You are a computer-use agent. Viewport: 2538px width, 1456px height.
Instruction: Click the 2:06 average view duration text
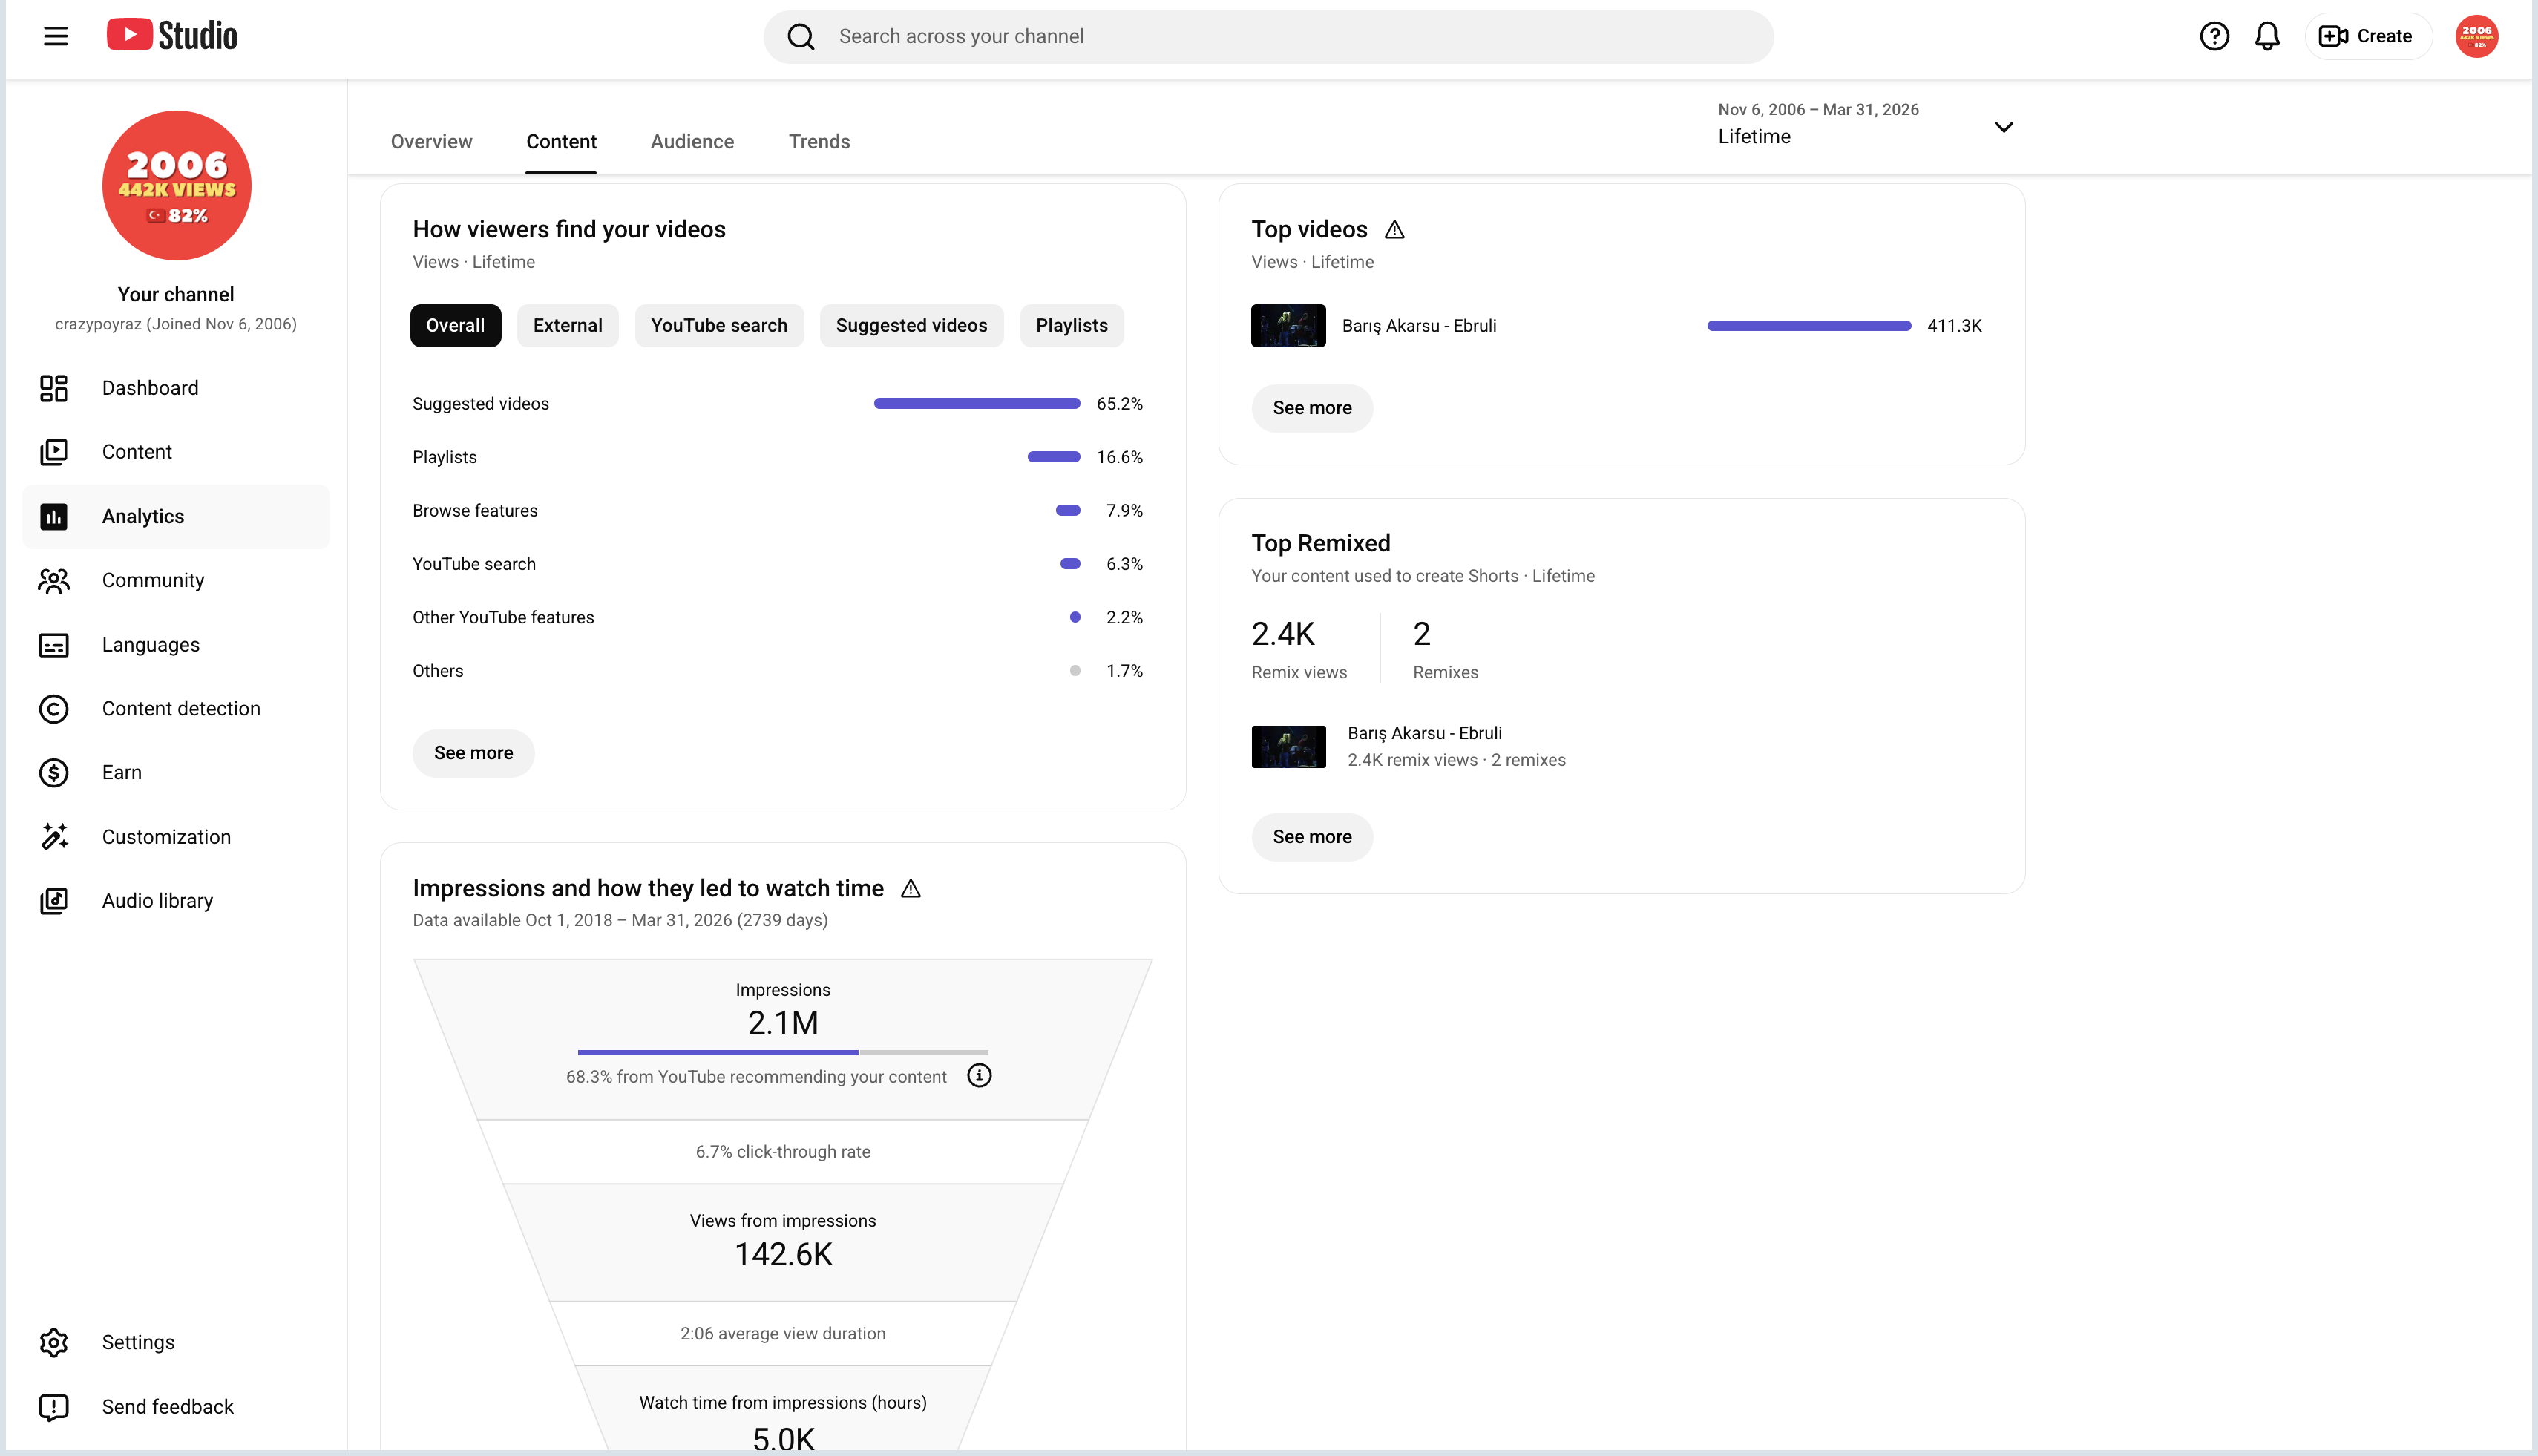click(783, 1334)
